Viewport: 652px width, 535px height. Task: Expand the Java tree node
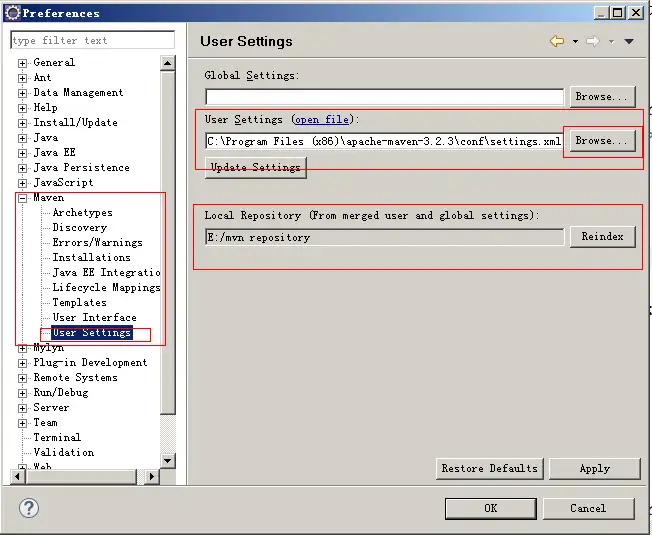click(22, 138)
